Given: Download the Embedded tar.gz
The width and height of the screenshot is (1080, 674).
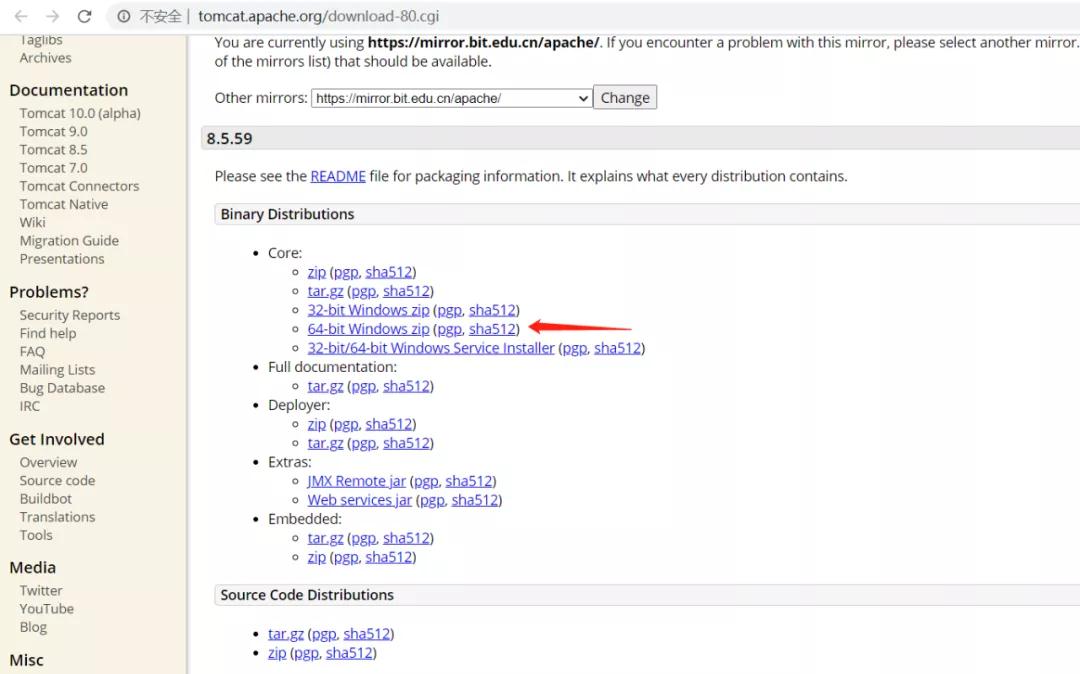Looking at the screenshot, I should 325,538.
